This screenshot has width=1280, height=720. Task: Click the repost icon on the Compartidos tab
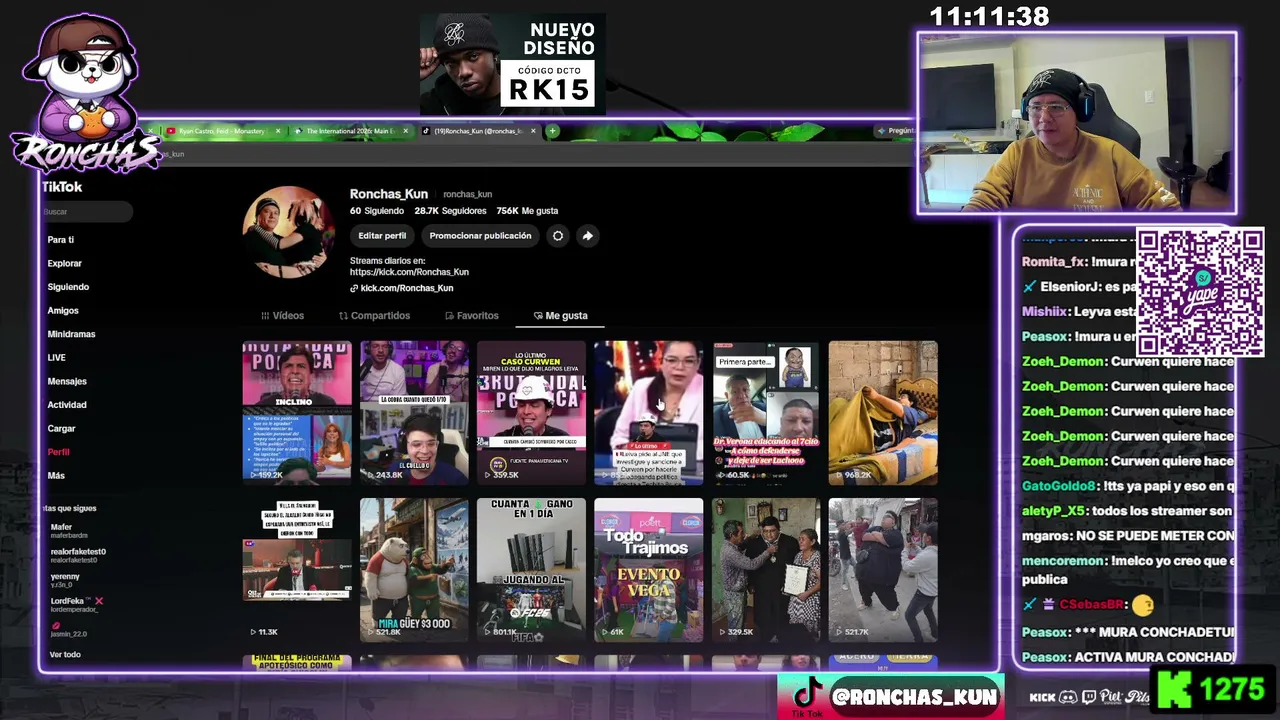tap(343, 316)
